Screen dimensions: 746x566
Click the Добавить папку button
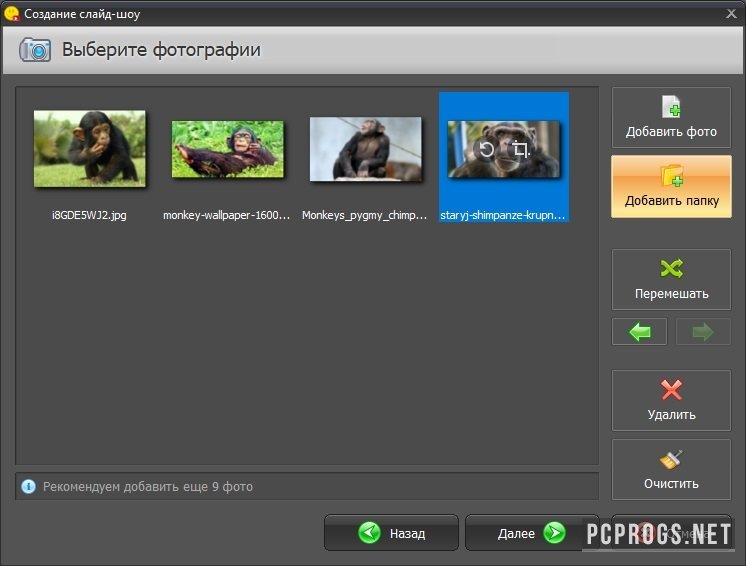[x=671, y=186]
